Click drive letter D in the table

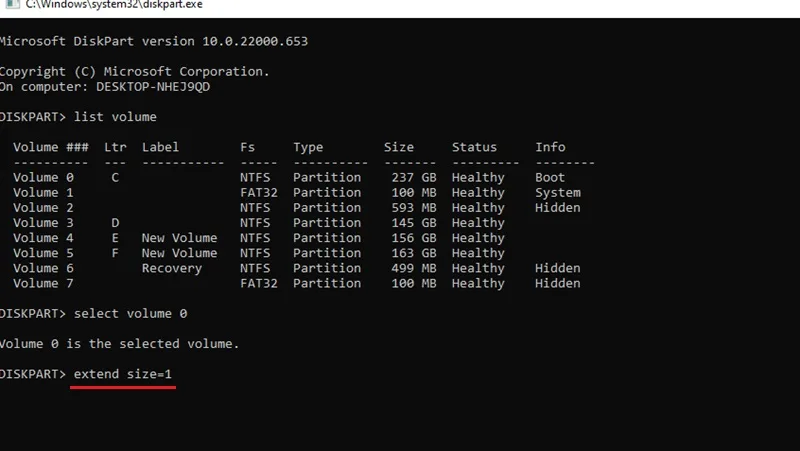[x=115, y=223]
